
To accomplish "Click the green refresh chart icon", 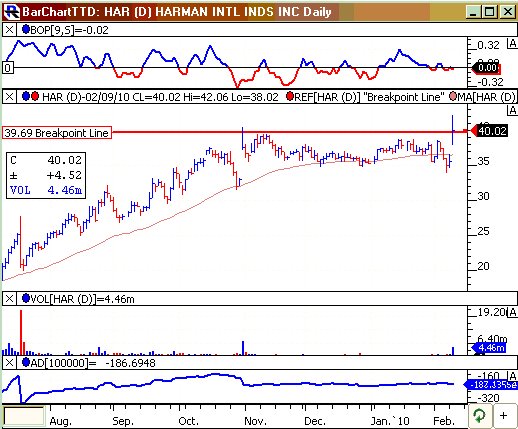I will (x=480, y=416).
